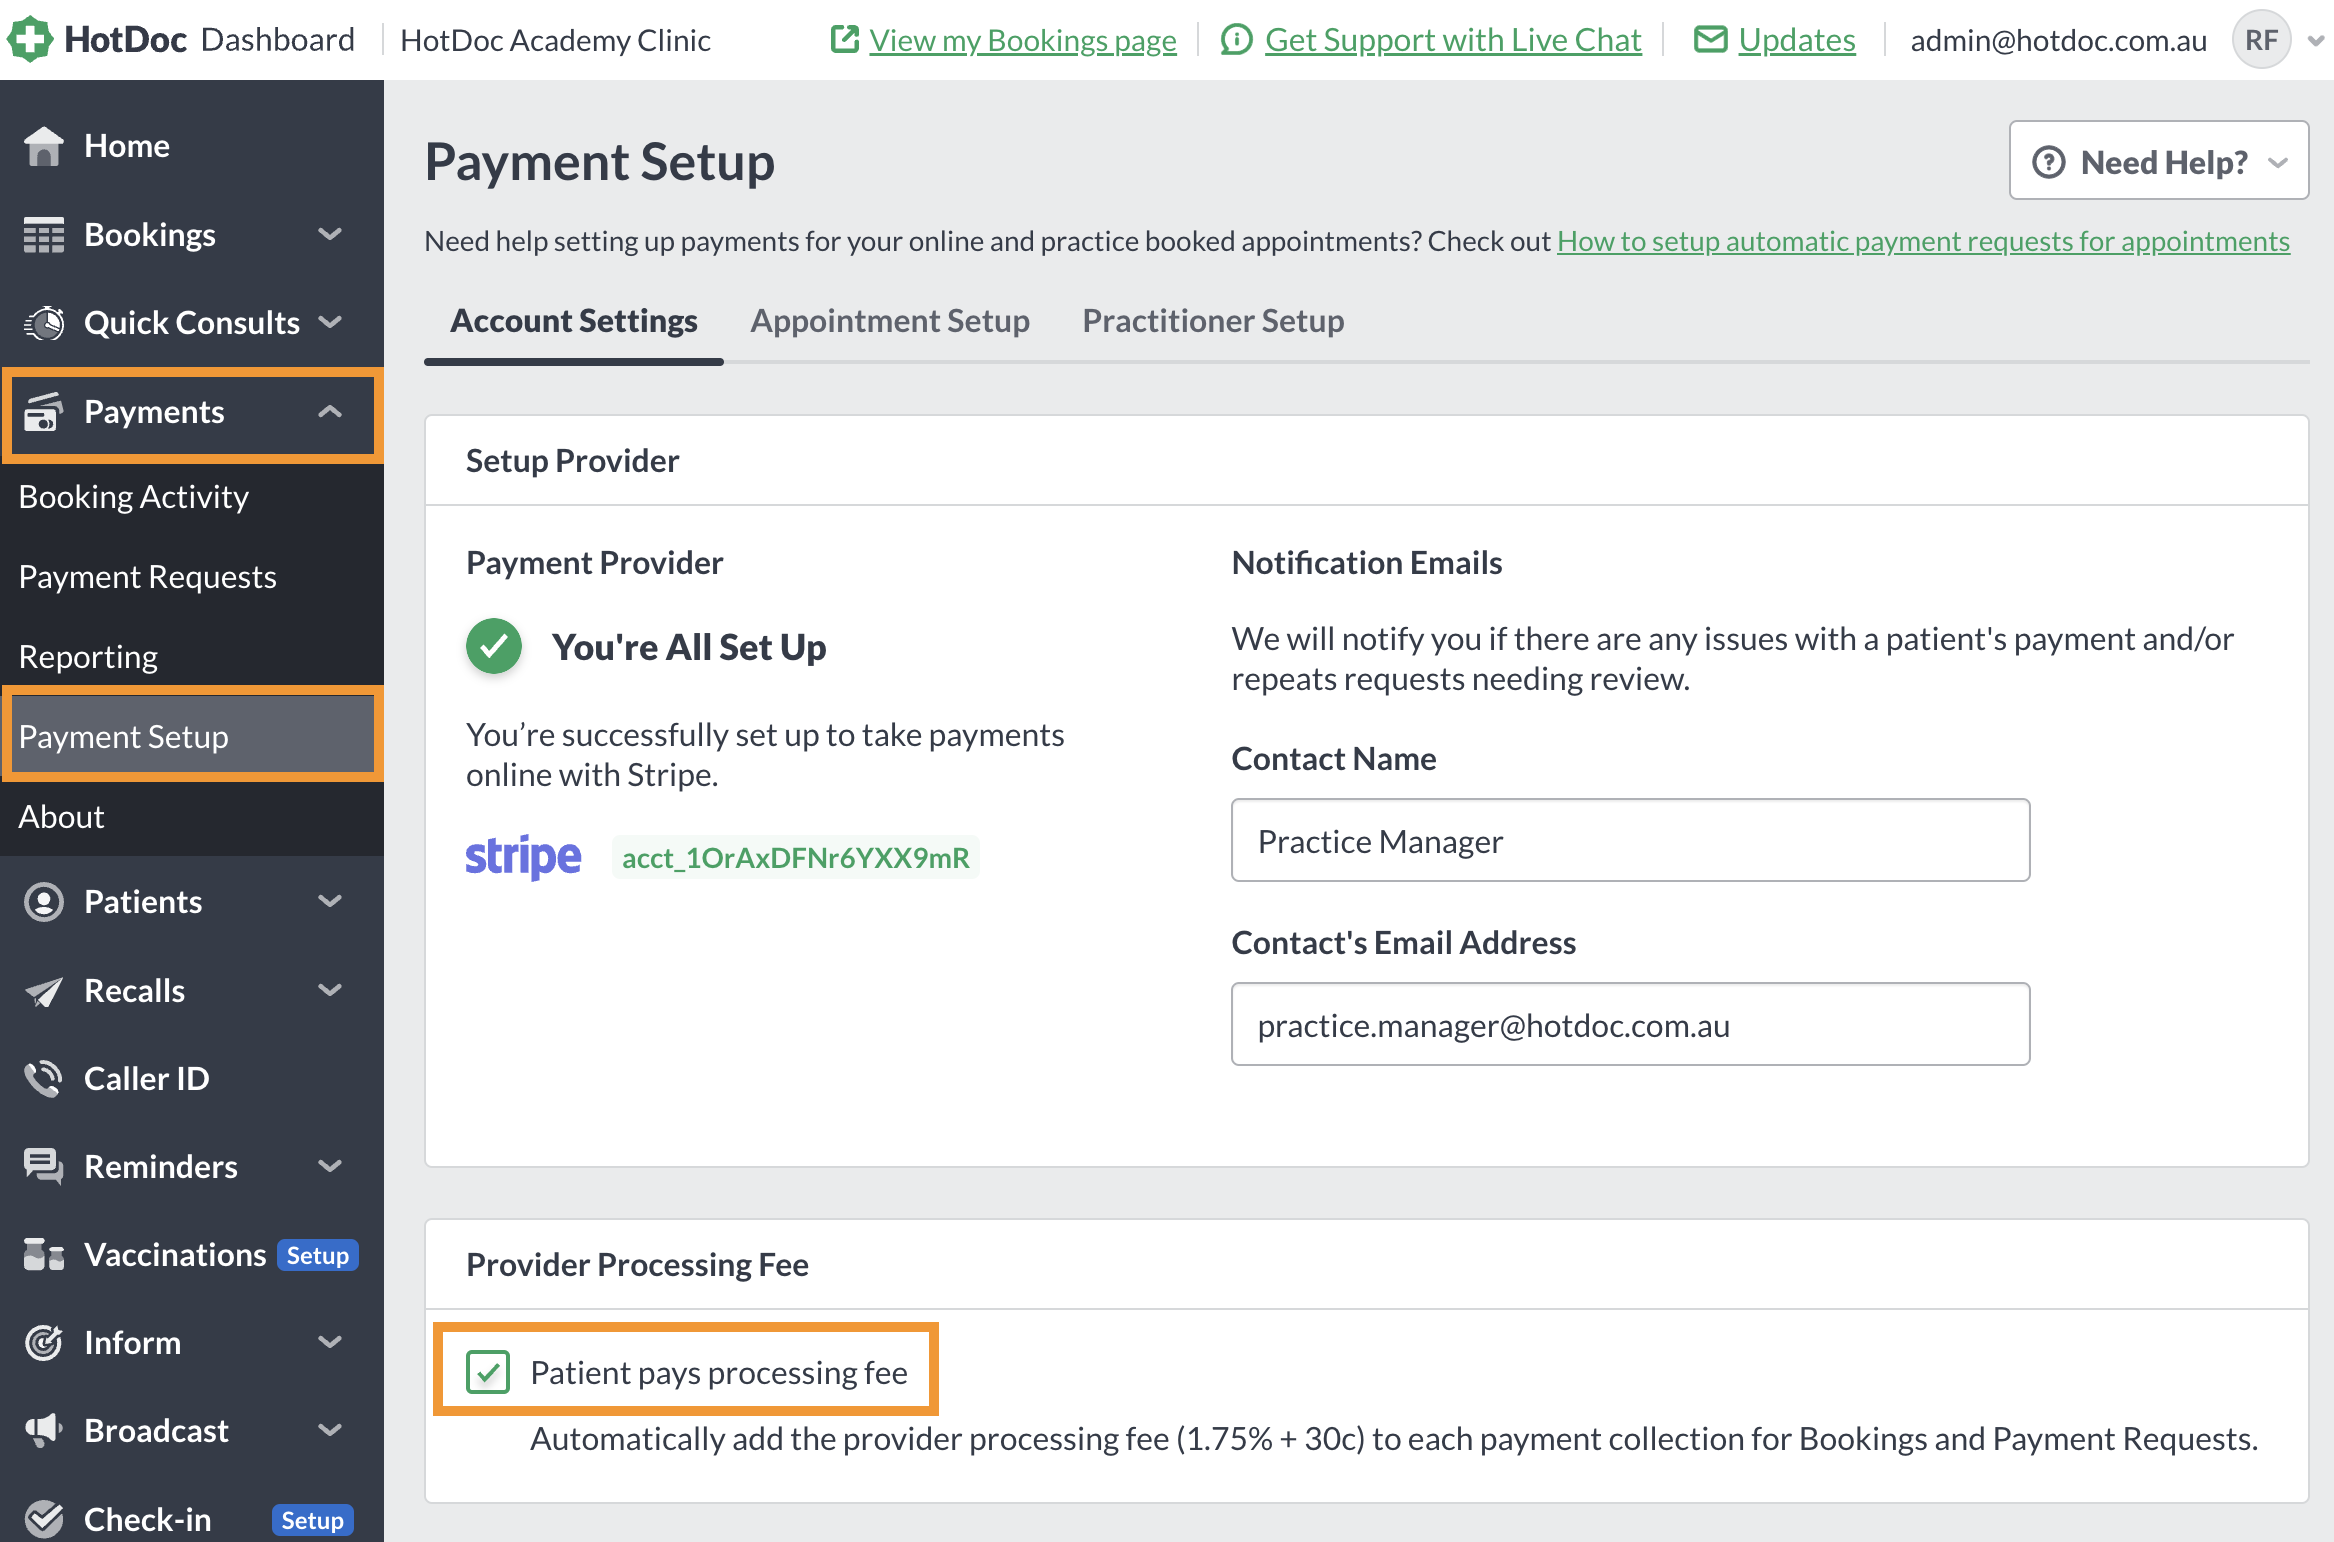The height and width of the screenshot is (1542, 2334).
Task: Switch to the Account Settings tab
Action: click(574, 321)
